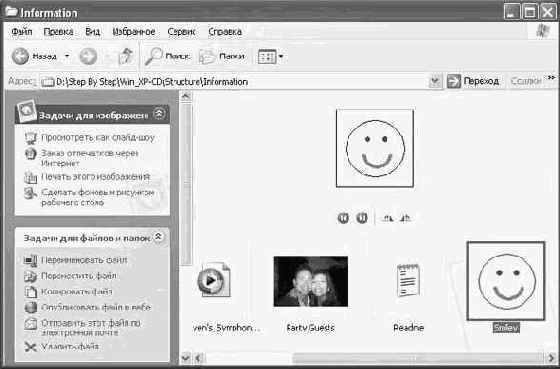Click the e-mail file envelope icon
The width and height of the screenshot is (560, 369).
click(31, 324)
